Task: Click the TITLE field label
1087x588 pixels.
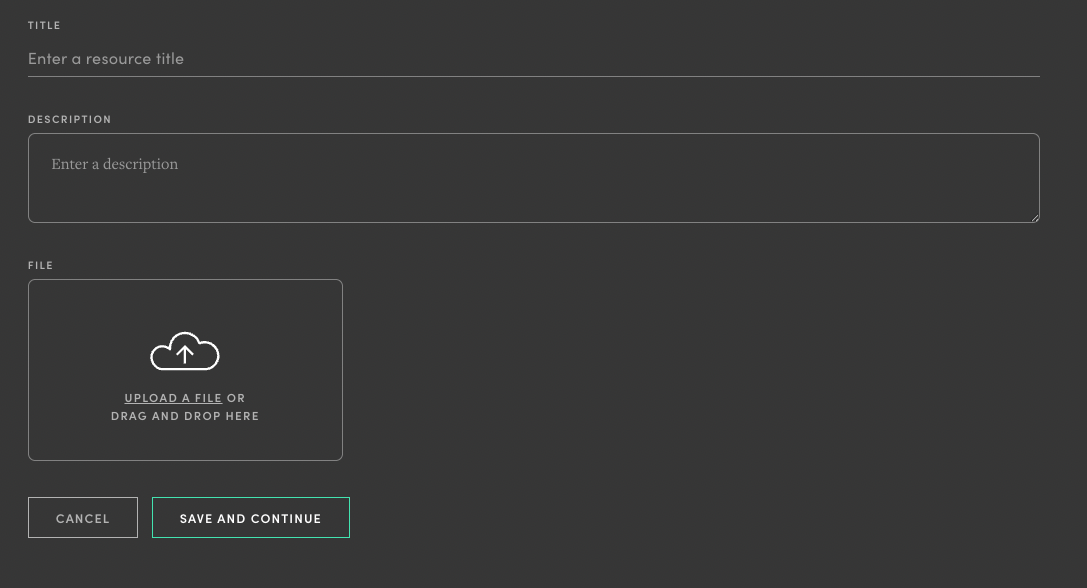Action: click(44, 25)
